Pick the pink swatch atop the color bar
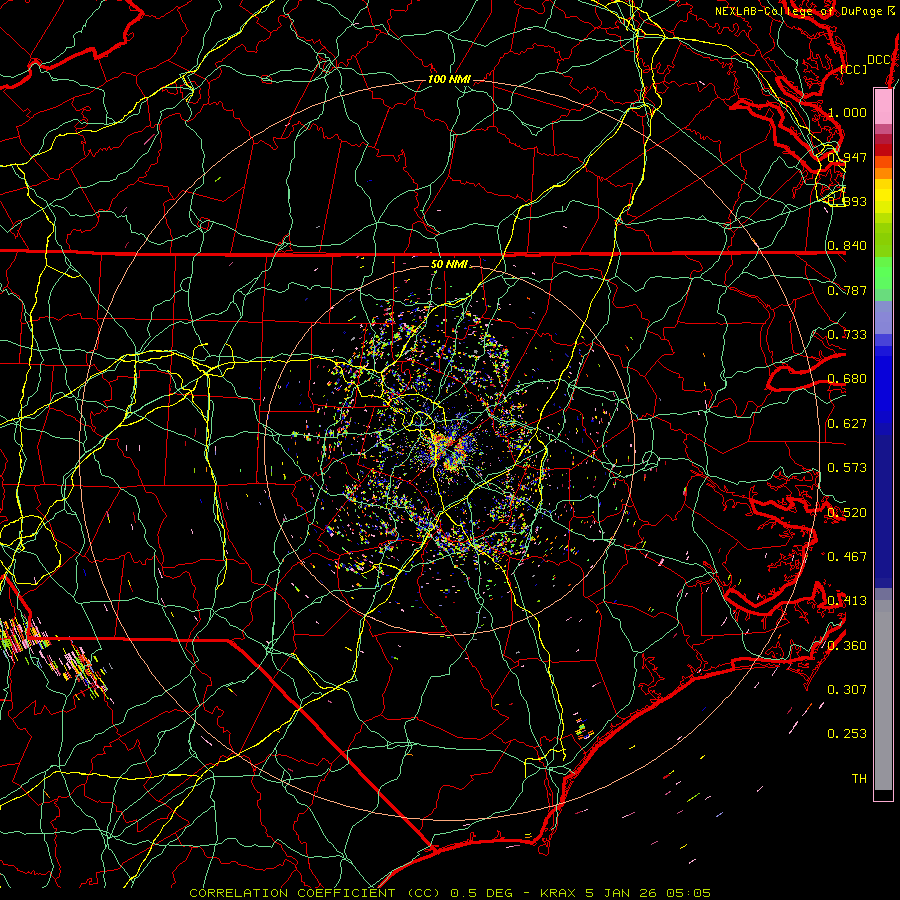 point(883,106)
